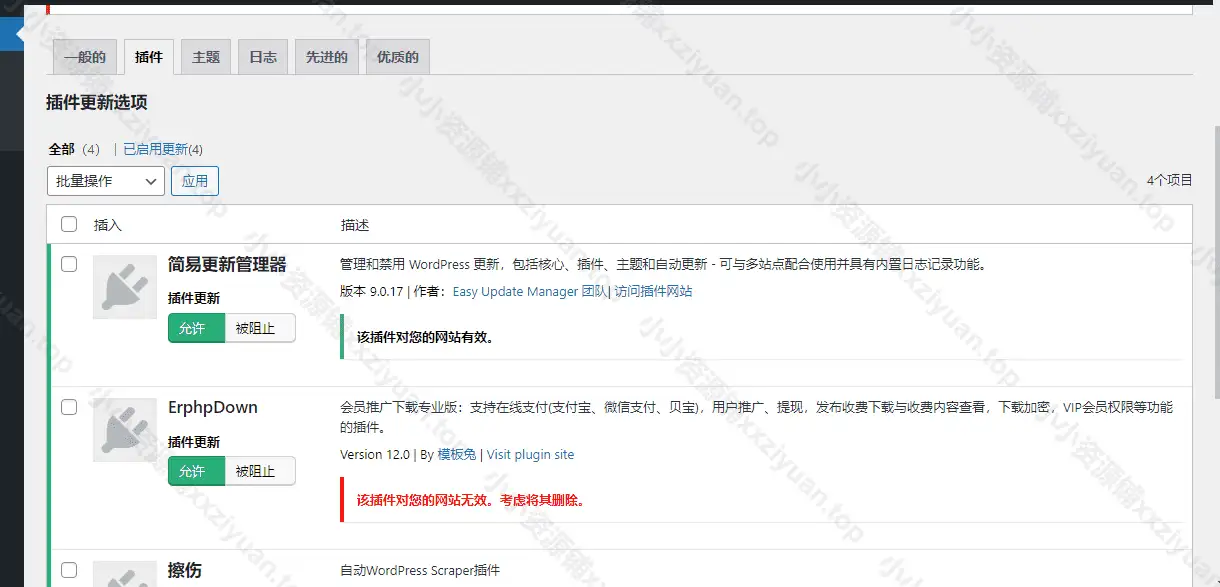Screen dimensions: 1220x587
Task: Click the ErphpDown plugin plug icon
Action: pyautogui.click(x=125, y=430)
